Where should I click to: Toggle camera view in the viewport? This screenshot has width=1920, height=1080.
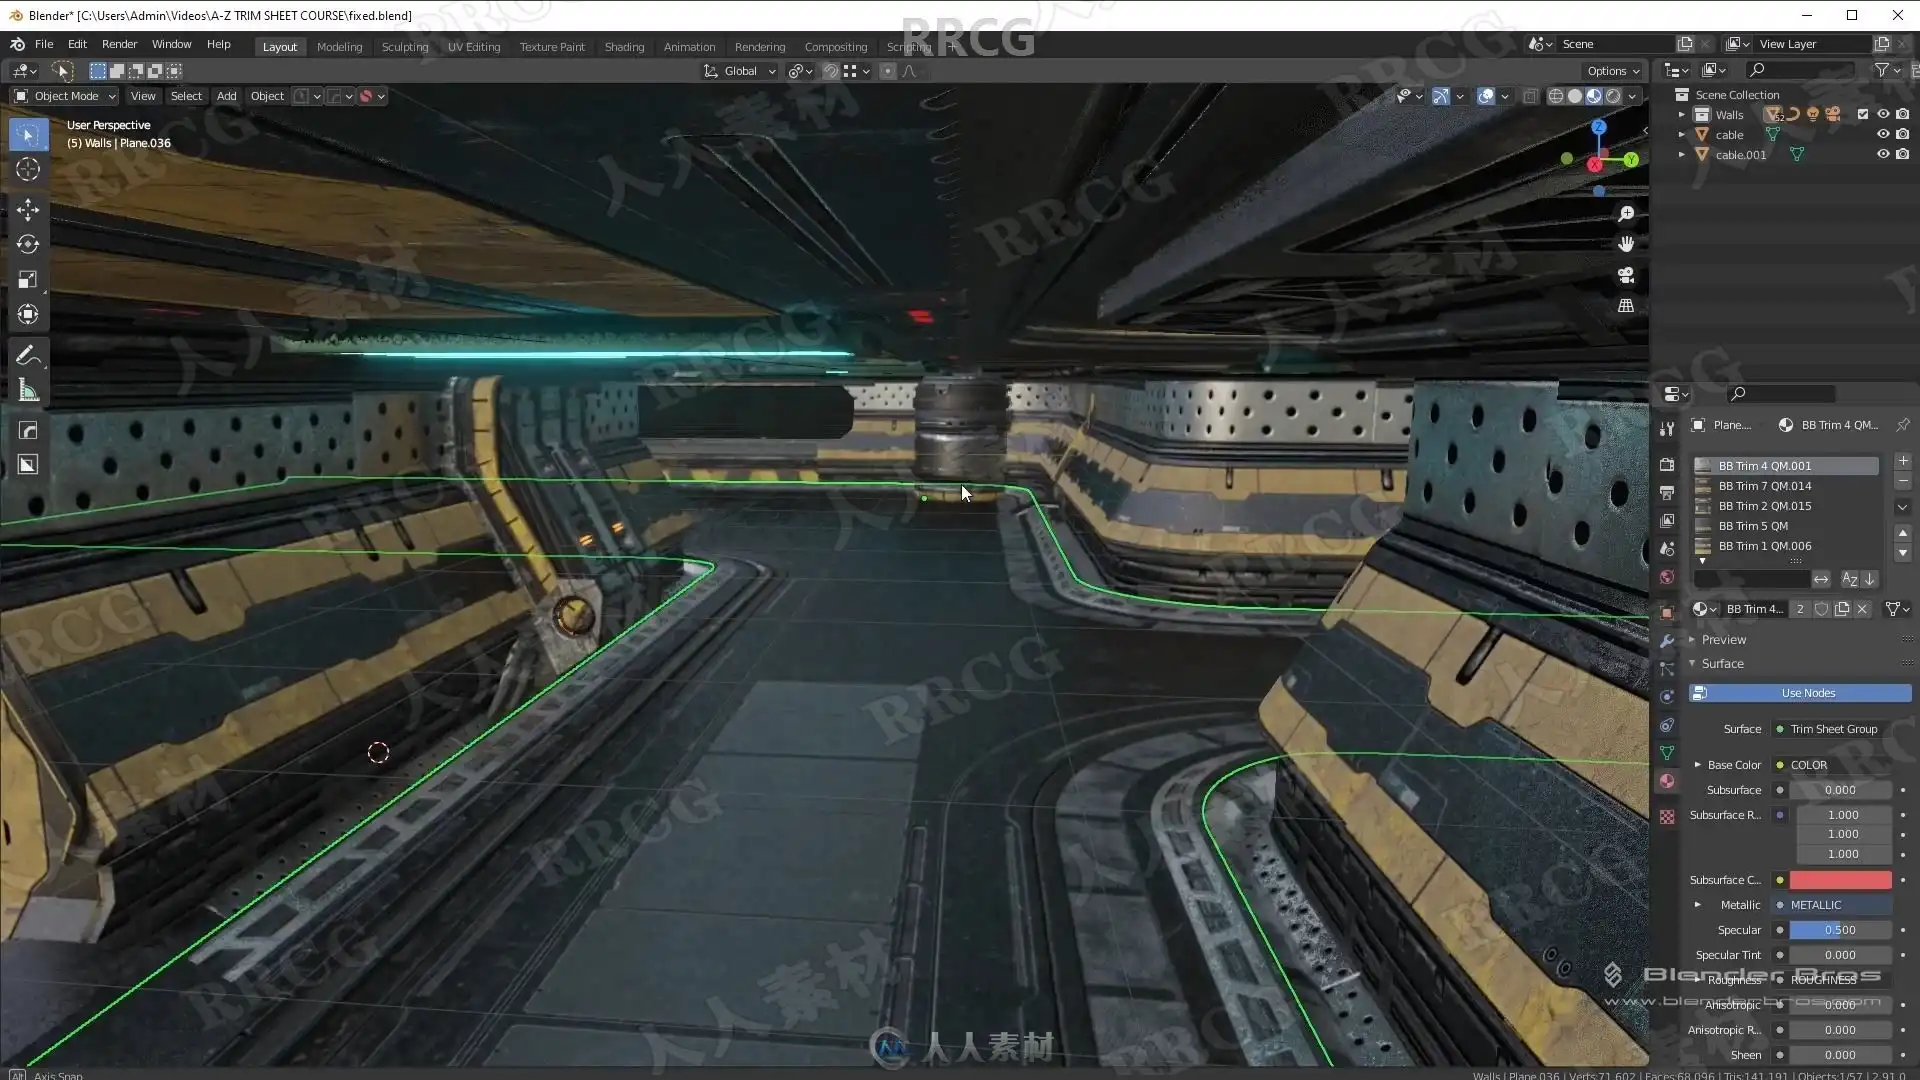coord(1626,275)
